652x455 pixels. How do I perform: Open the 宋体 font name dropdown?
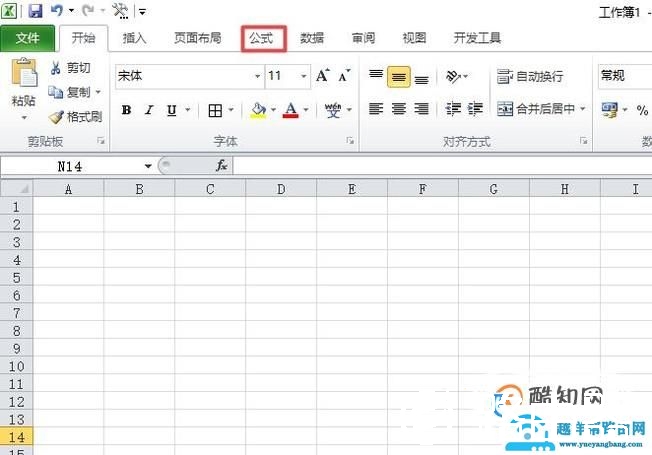pyautogui.click(x=257, y=77)
